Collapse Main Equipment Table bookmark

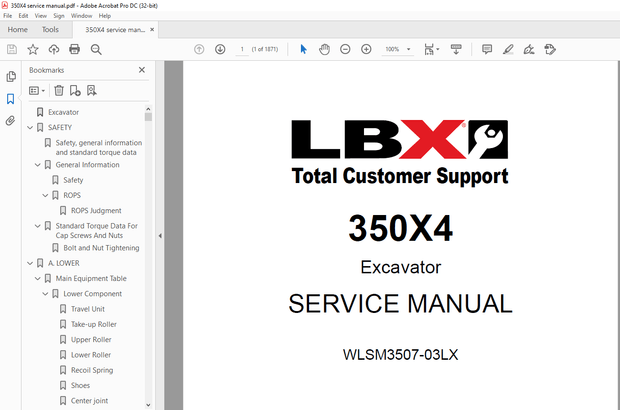tap(38, 278)
